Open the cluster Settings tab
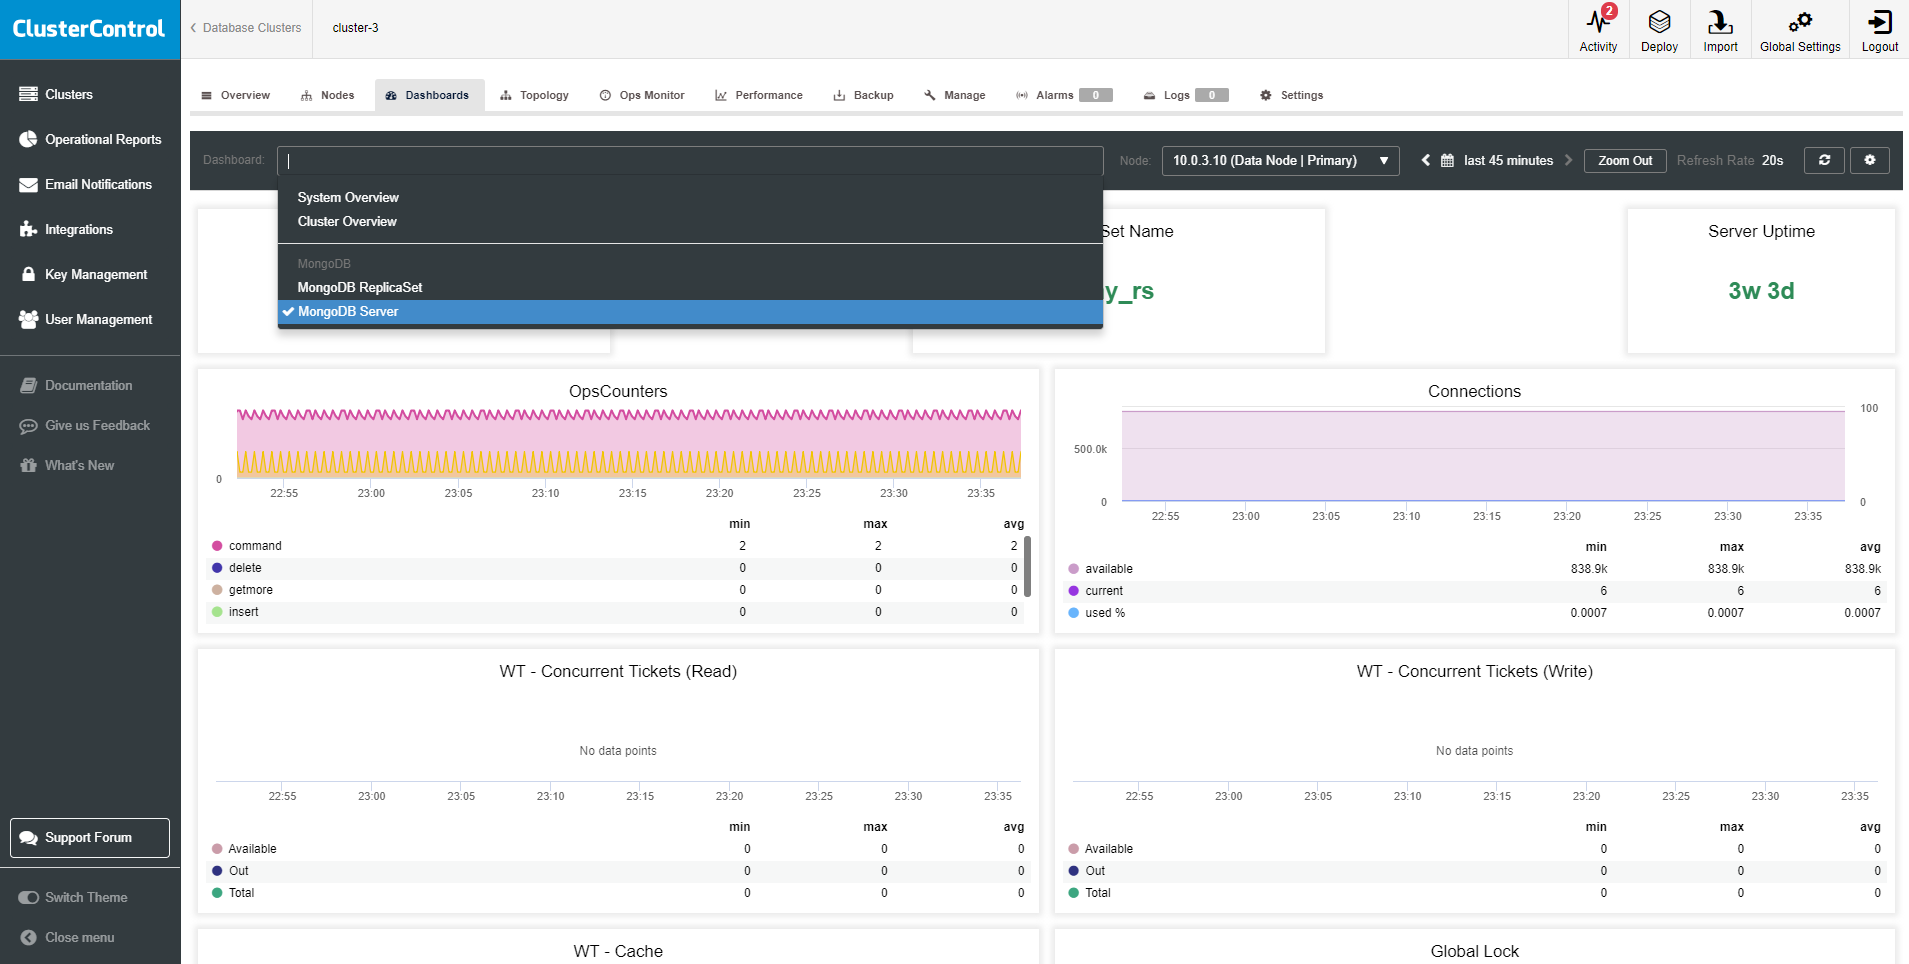This screenshot has width=1909, height=964. click(1292, 95)
